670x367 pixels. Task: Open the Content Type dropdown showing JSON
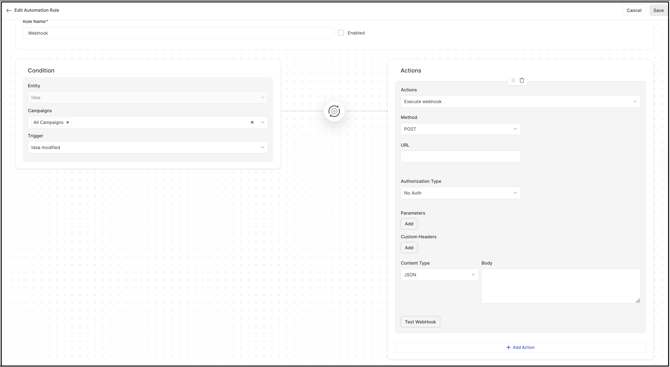(x=439, y=275)
